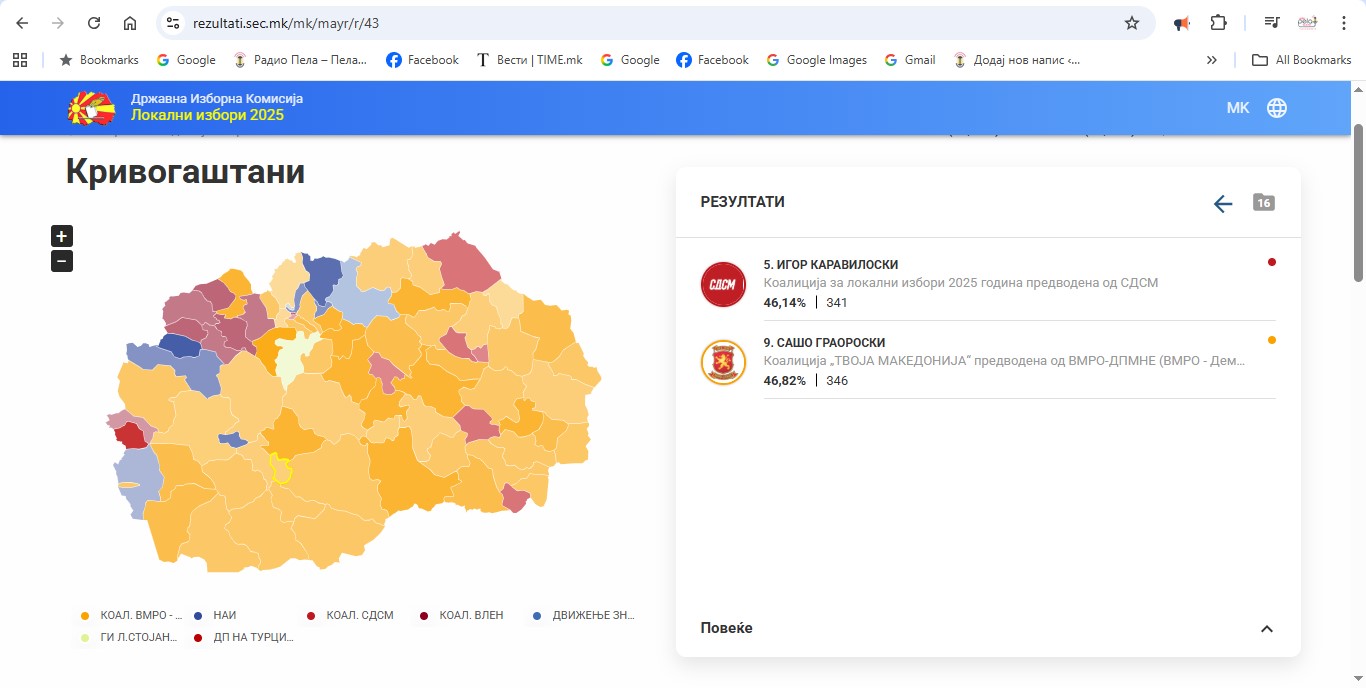Viewport: 1366px width, 688px height.
Task: Zoom out on the map with minus button
Action: 62,262
